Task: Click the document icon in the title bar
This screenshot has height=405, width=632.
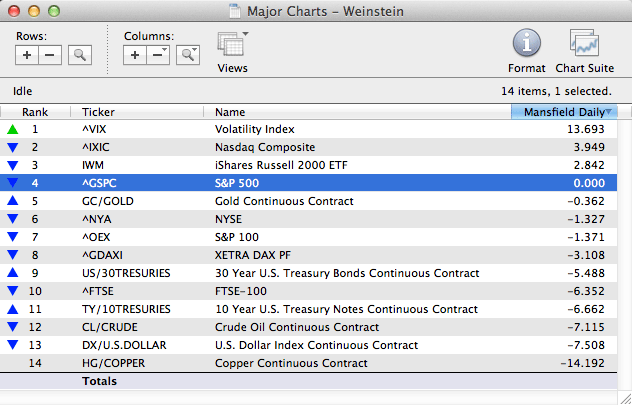Action: (x=236, y=10)
